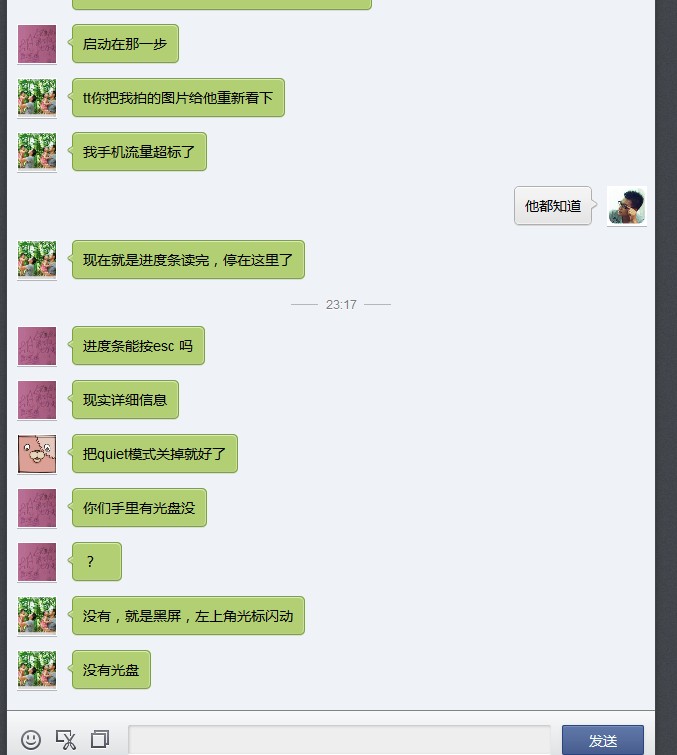This screenshot has width=677, height=755.
Task: Click the 没有，就是黑屏 message bubble
Action: click(188, 615)
